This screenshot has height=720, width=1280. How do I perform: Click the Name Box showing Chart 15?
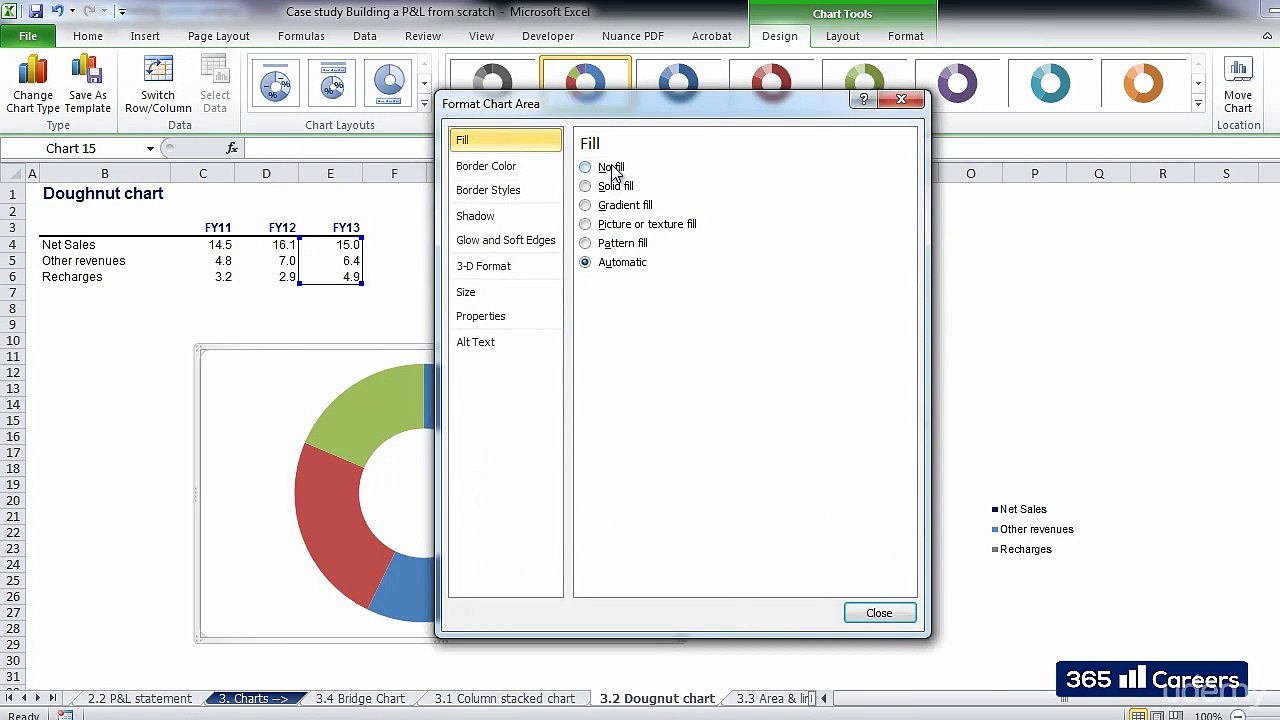tap(71, 148)
